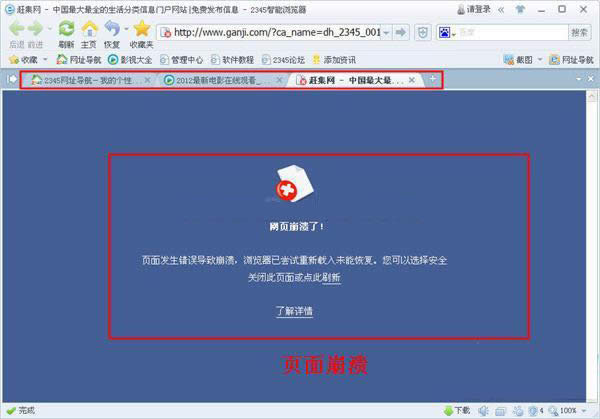600x419 pixels.
Task: Click the Back (后退) arrow
Action: point(16,29)
